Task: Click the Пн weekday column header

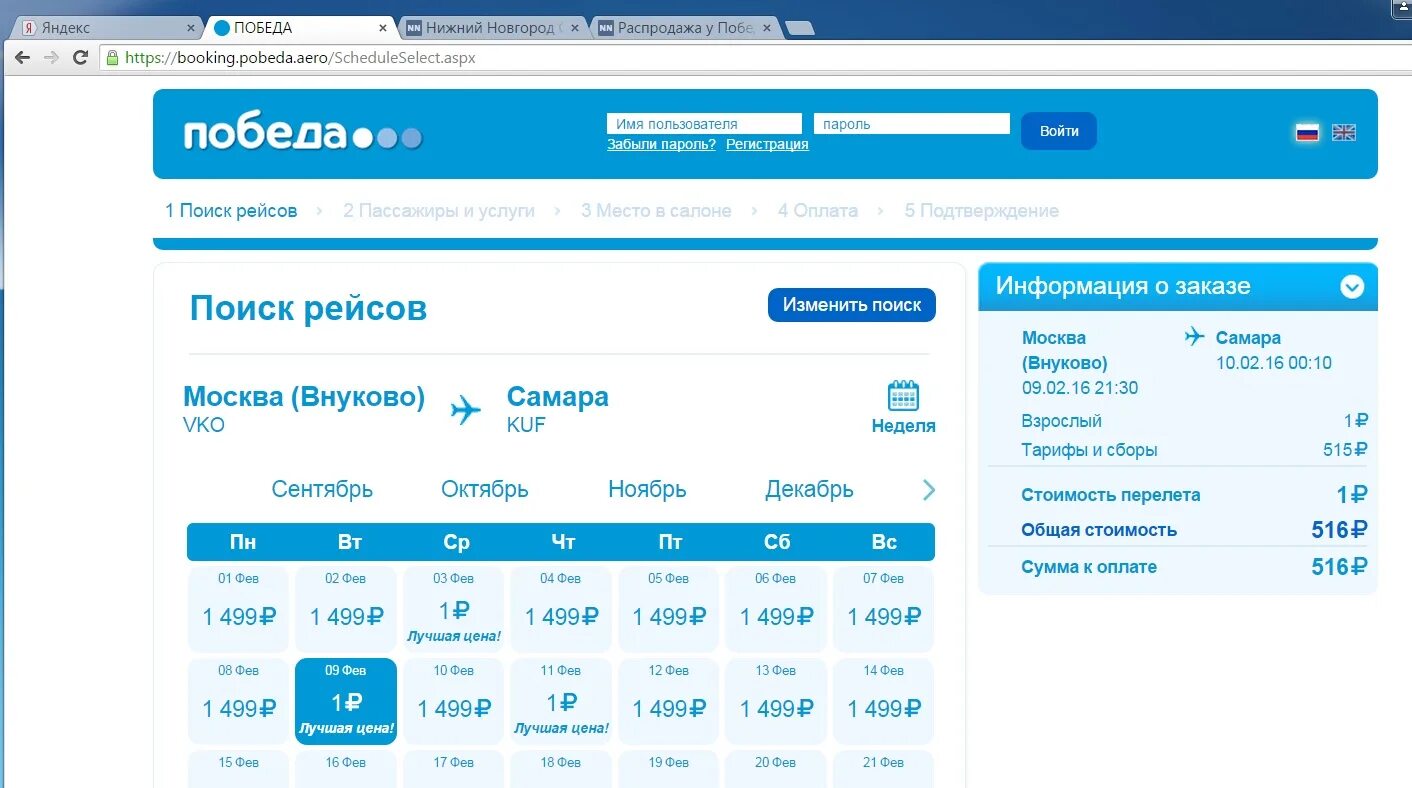Action: (x=243, y=542)
